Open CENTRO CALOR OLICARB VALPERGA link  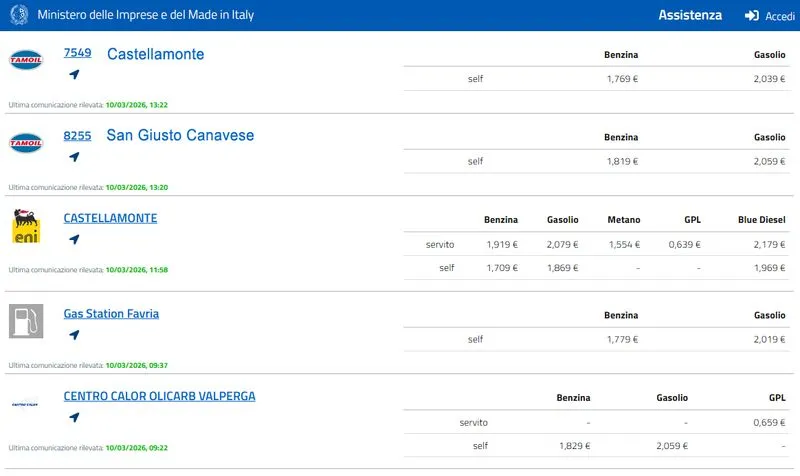pos(159,396)
